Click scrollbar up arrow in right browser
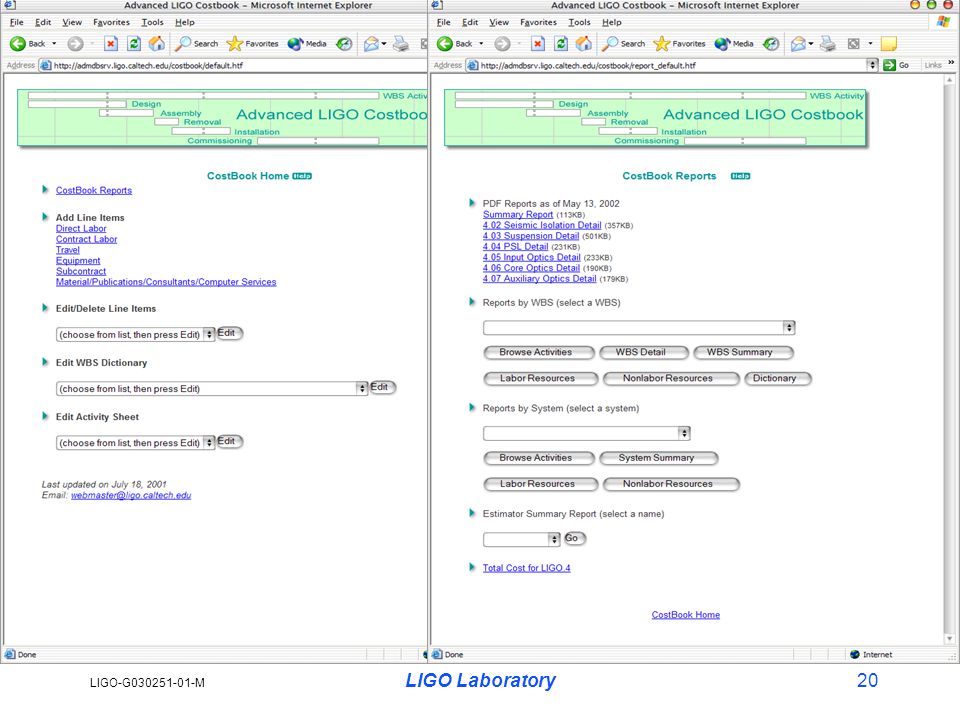This screenshot has height=720, width=960. [x=950, y=79]
